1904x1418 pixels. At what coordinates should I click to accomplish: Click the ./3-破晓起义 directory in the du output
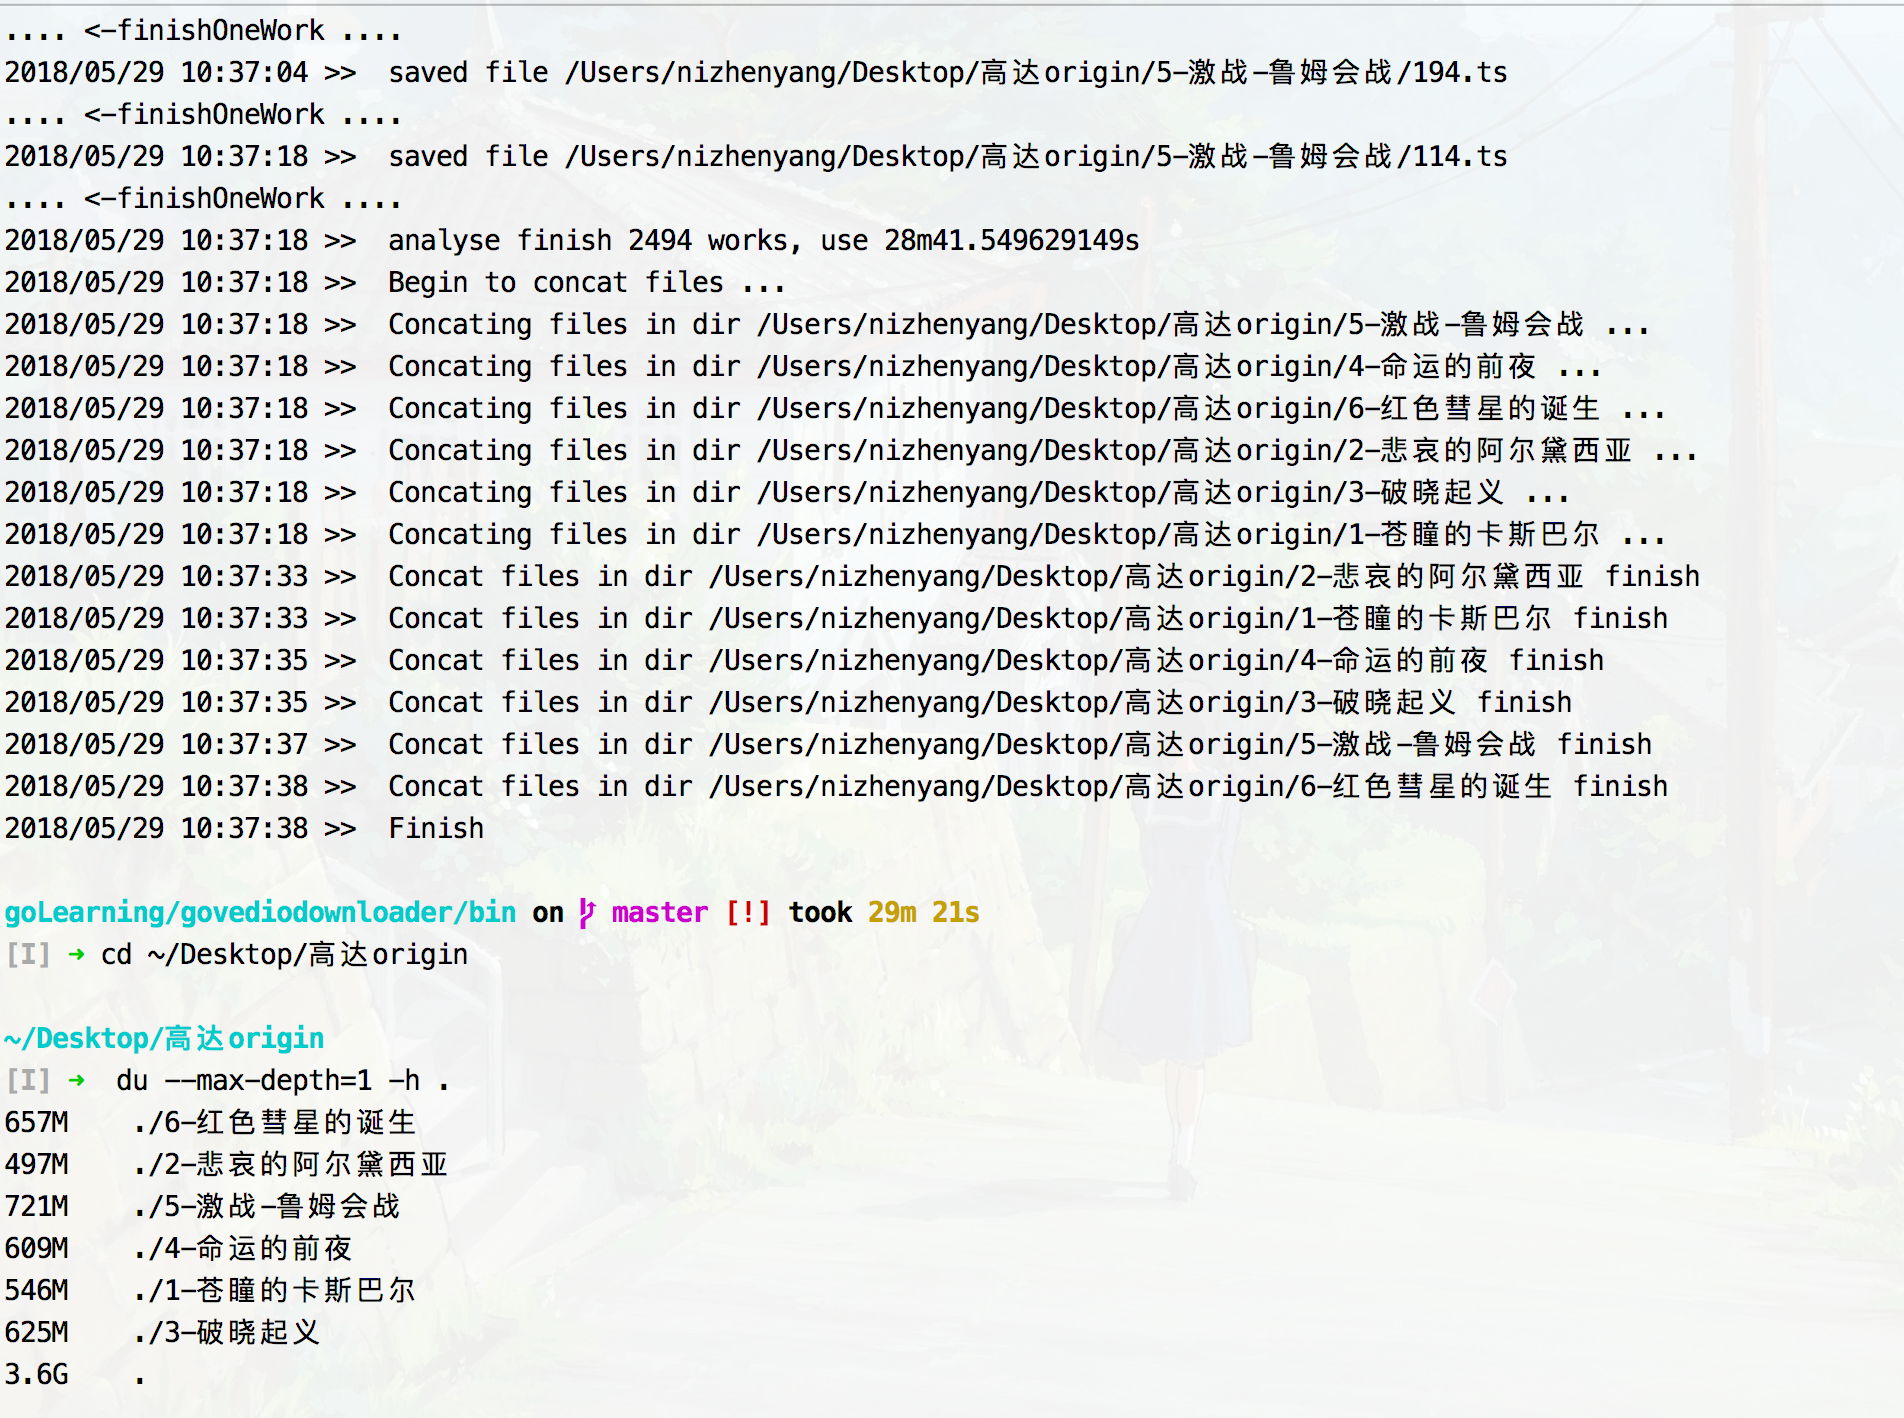tap(227, 1333)
